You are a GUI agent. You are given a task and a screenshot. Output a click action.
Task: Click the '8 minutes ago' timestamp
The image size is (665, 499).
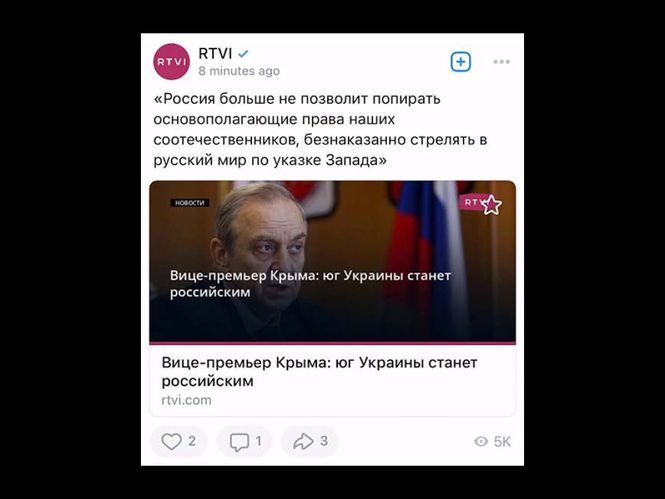click(239, 71)
